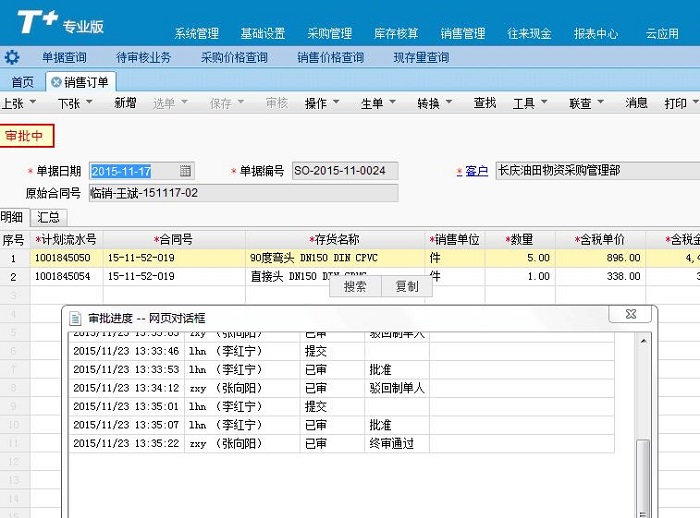Switch to the 首页 tab
The height and width of the screenshot is (518, 700).
click(x=21, y=82)
